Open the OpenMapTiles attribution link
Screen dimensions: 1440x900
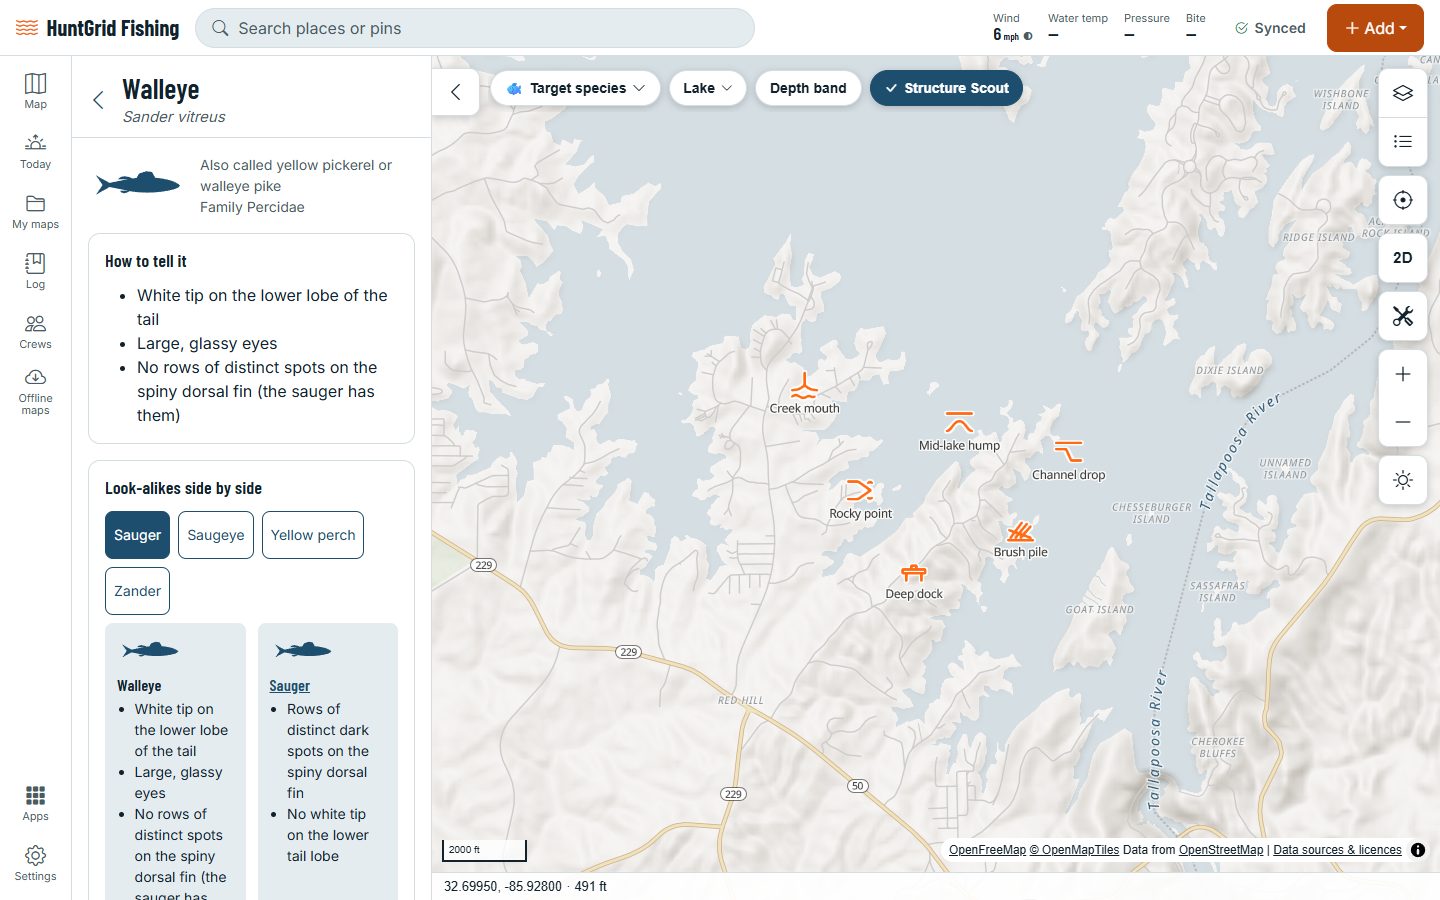click(x=1074, y=850)
